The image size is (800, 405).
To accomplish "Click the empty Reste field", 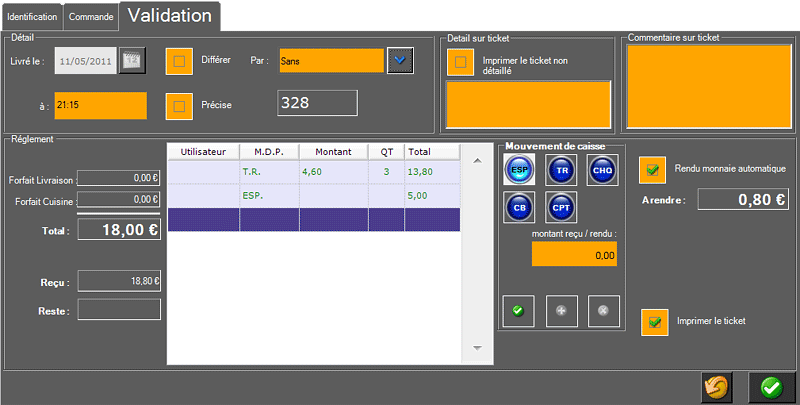I will click(x=119, y=310).
